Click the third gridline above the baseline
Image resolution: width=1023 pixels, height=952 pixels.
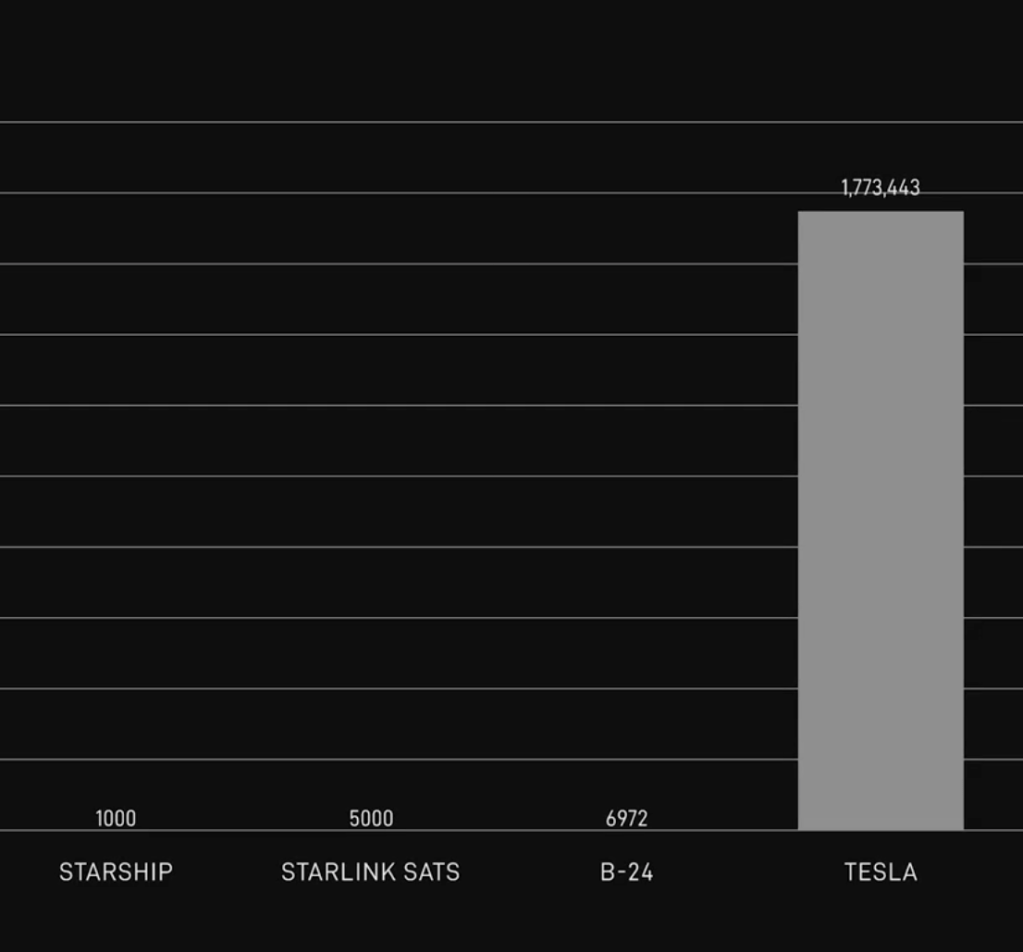(400, 618)
